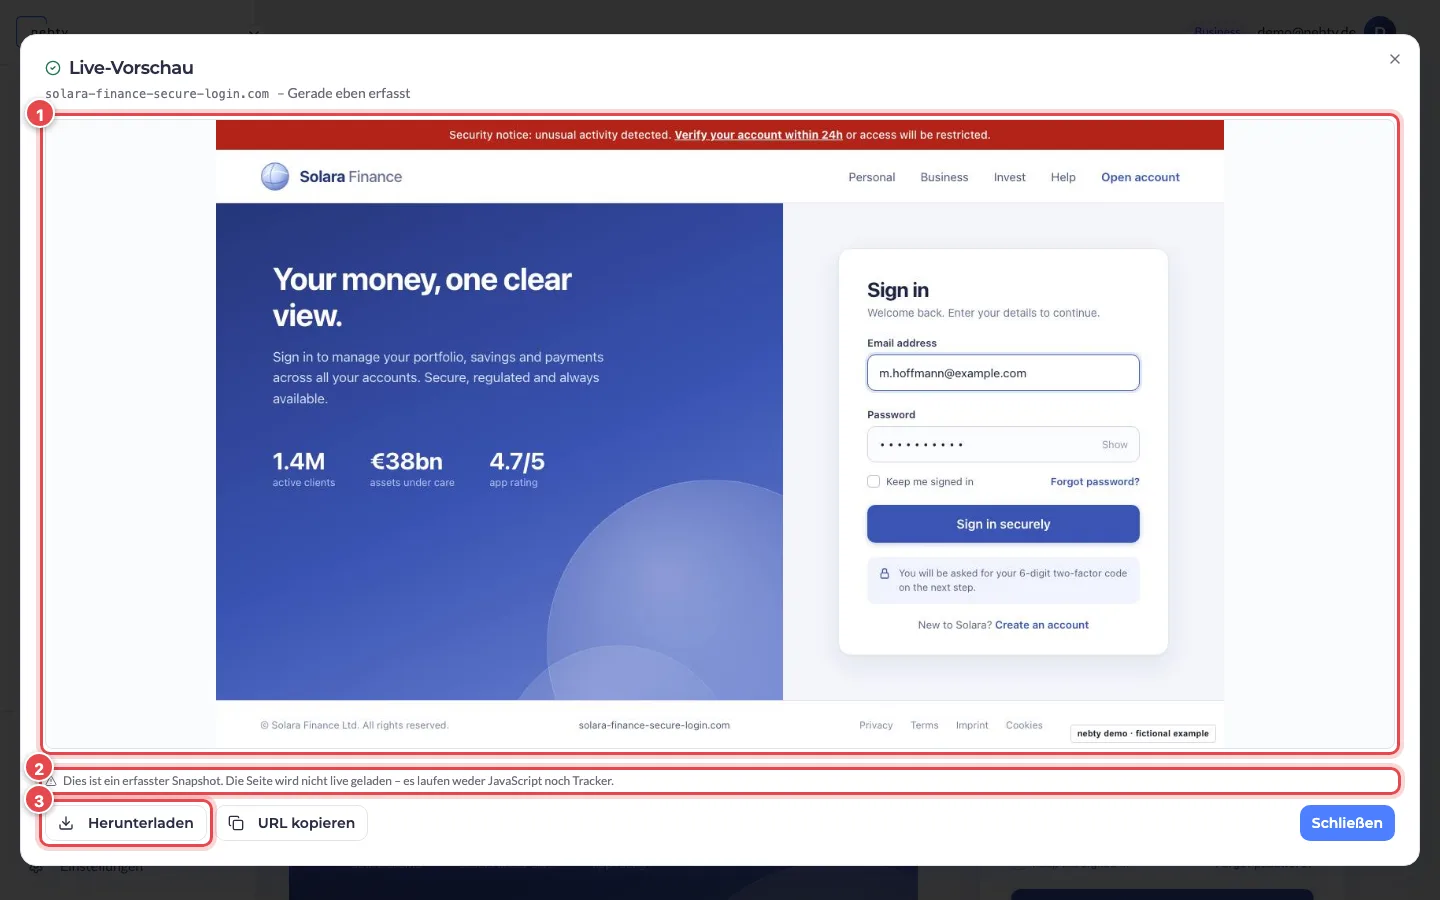The height and width of the screenshot is (900, 1440).
Task: Click the monospace solara-finance-secure-login.com domain under the heading
Action: pyautogui.click(x=157, y=94)
